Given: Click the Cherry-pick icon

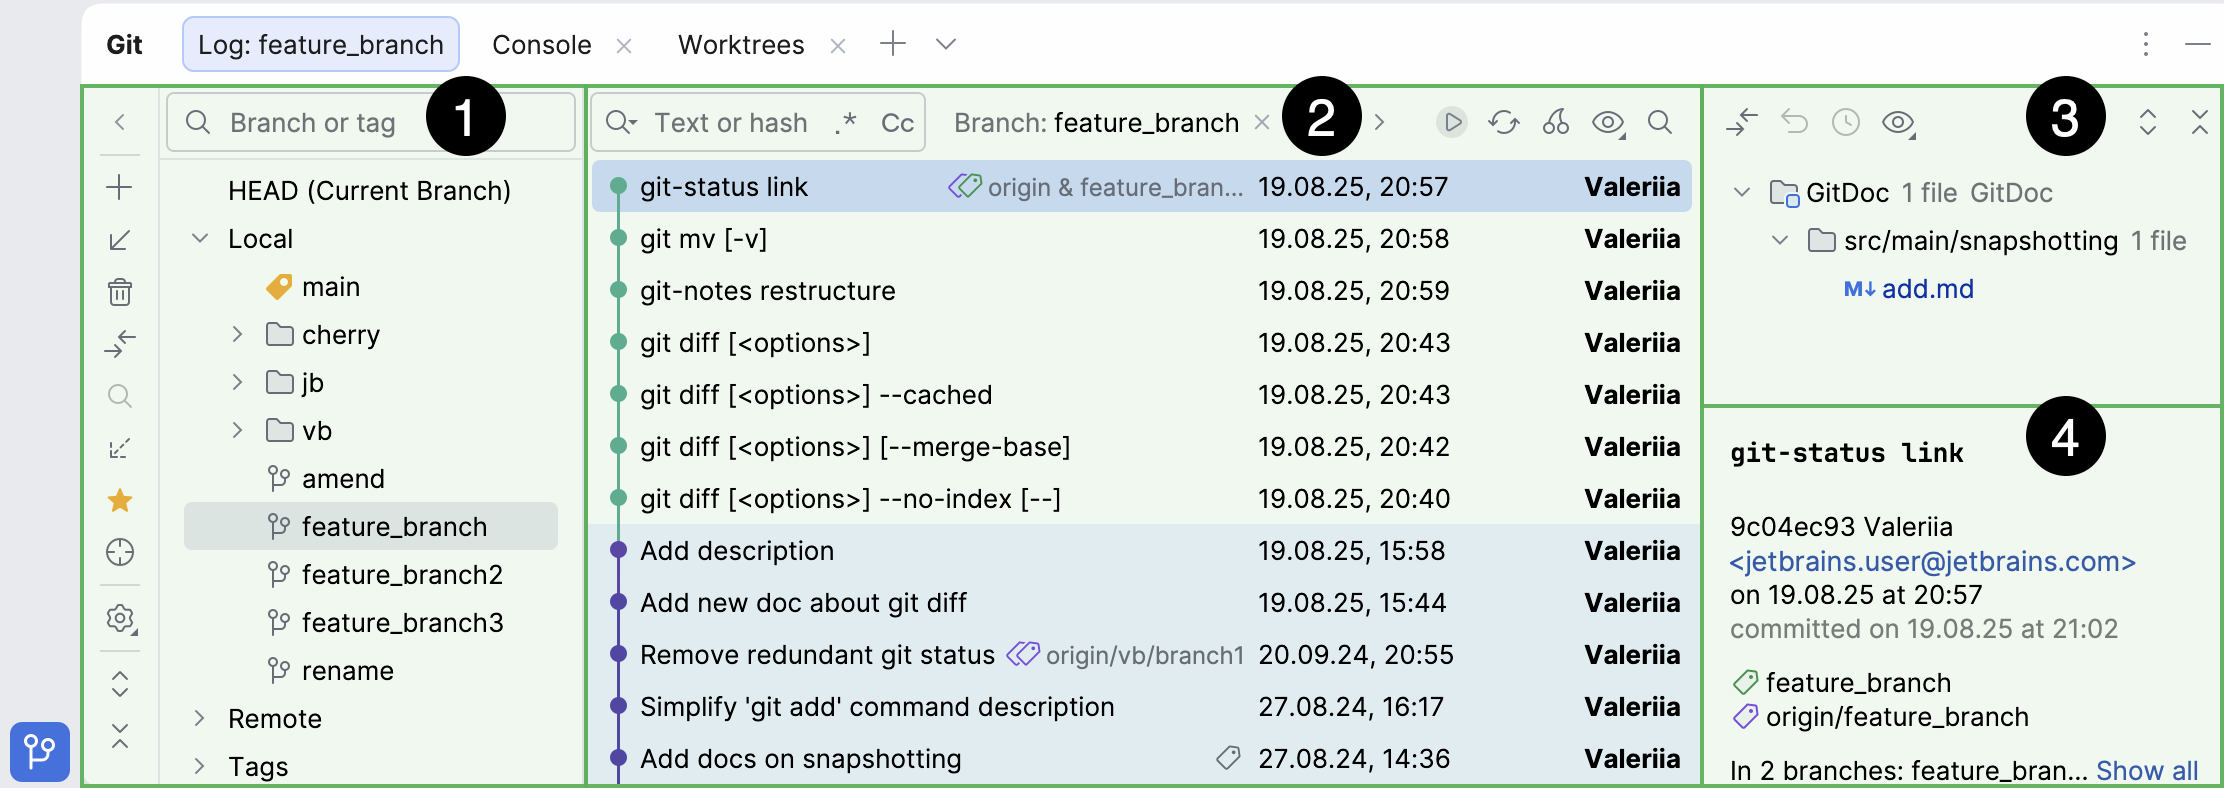Looking at the screenshot, I should [x=1556, y=122].
